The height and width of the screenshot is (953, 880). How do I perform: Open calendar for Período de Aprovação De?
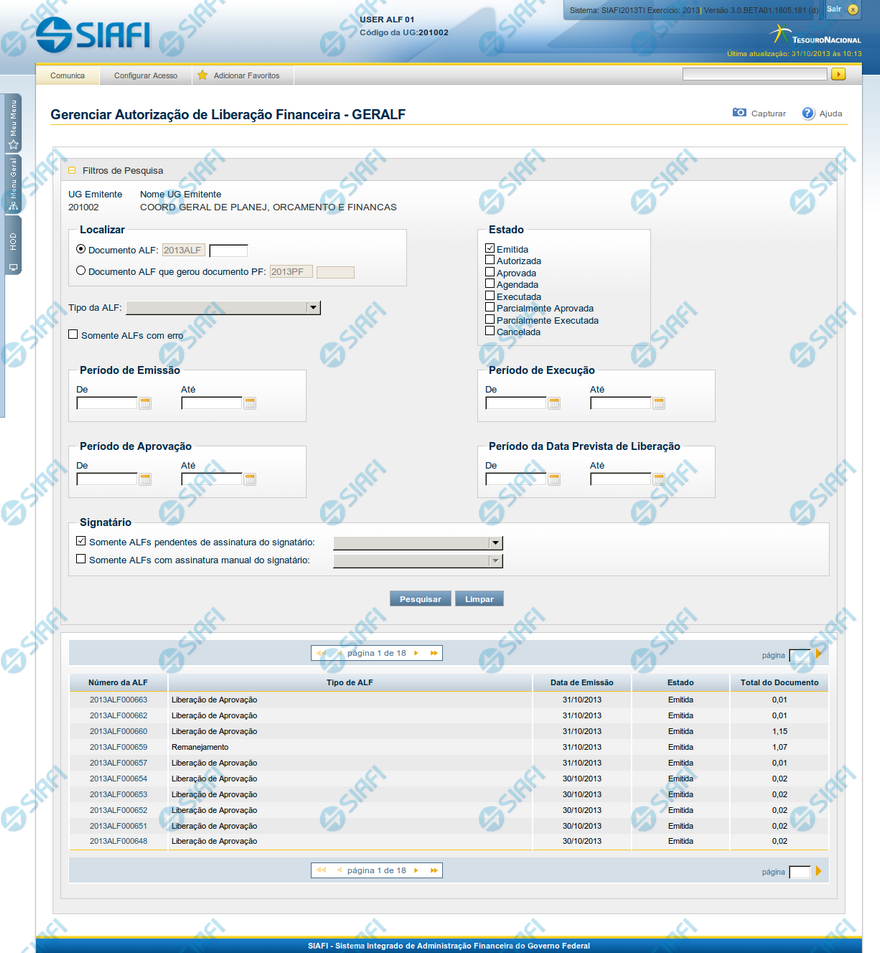[146, 479]
